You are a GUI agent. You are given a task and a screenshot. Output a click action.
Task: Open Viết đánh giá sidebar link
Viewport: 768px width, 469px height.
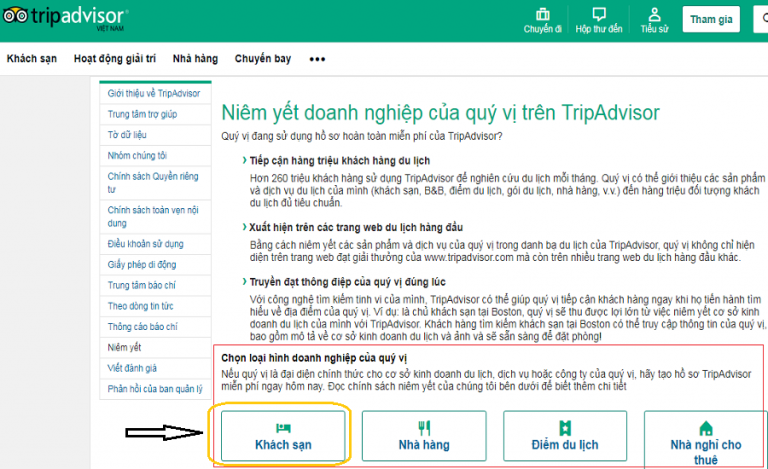(x=132, y=368)
